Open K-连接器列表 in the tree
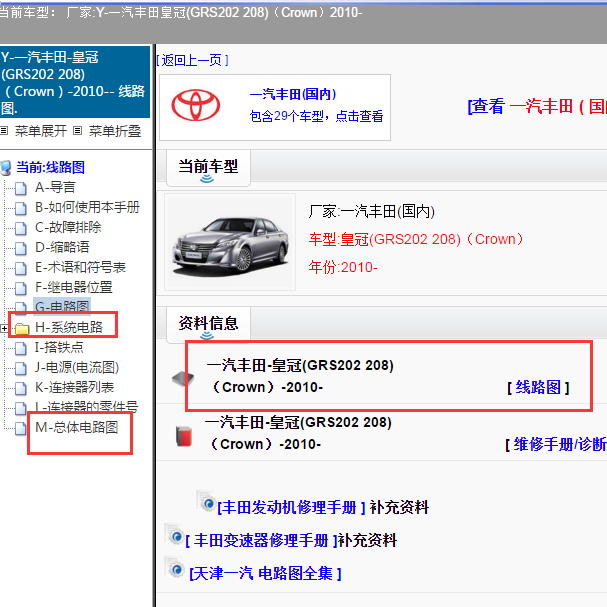The image size is (607, 607). (74, 388)
